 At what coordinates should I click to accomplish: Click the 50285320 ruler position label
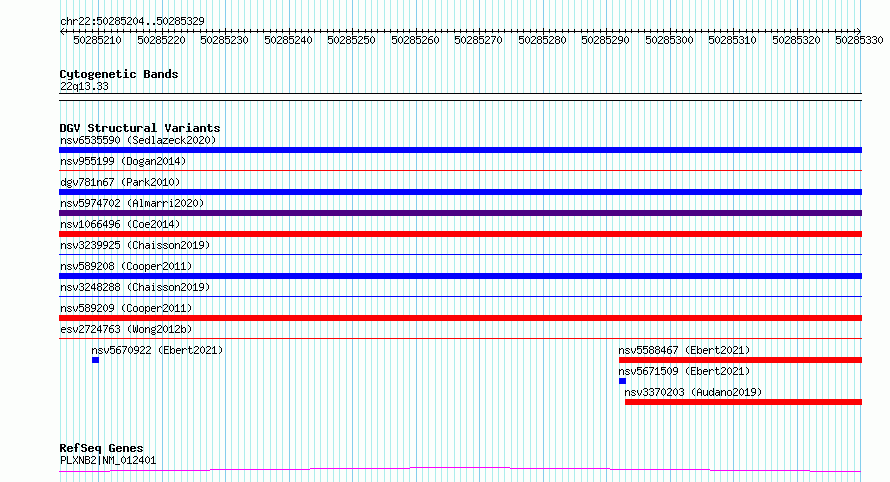(797, 40)
